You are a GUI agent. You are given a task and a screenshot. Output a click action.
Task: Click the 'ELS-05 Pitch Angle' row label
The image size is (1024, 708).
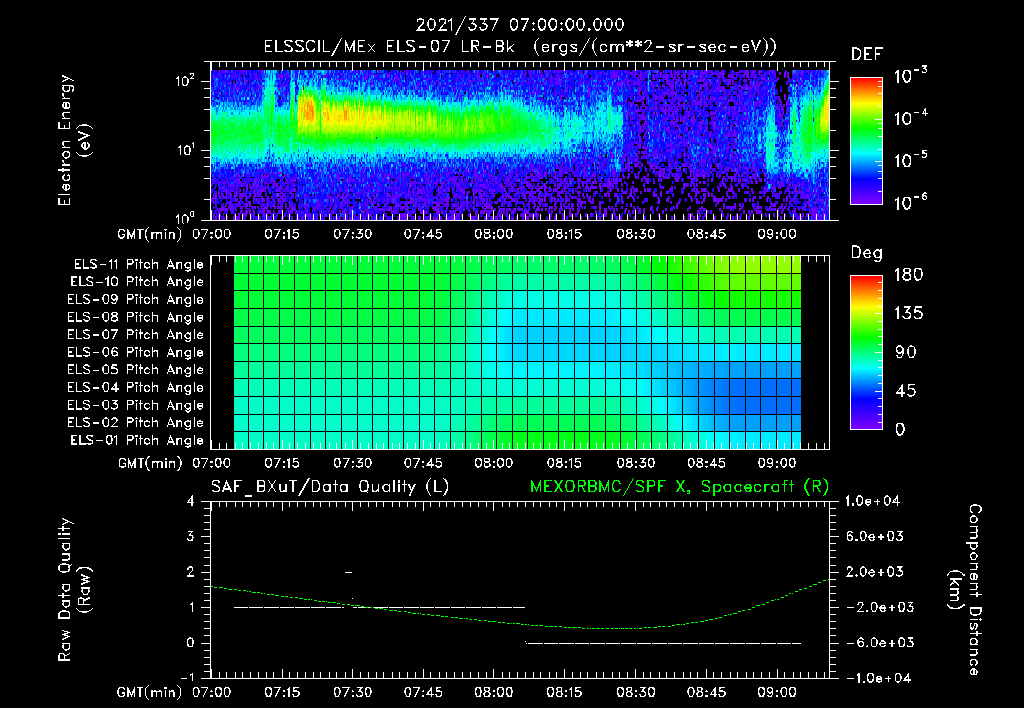click(136, 370)
